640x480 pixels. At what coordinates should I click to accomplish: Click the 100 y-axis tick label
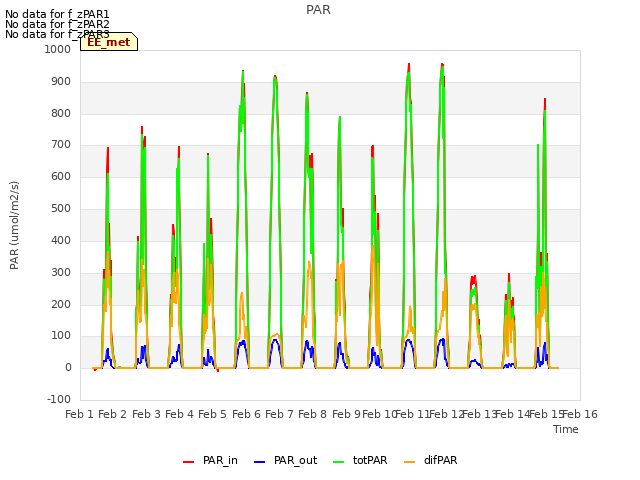[61, 336]
